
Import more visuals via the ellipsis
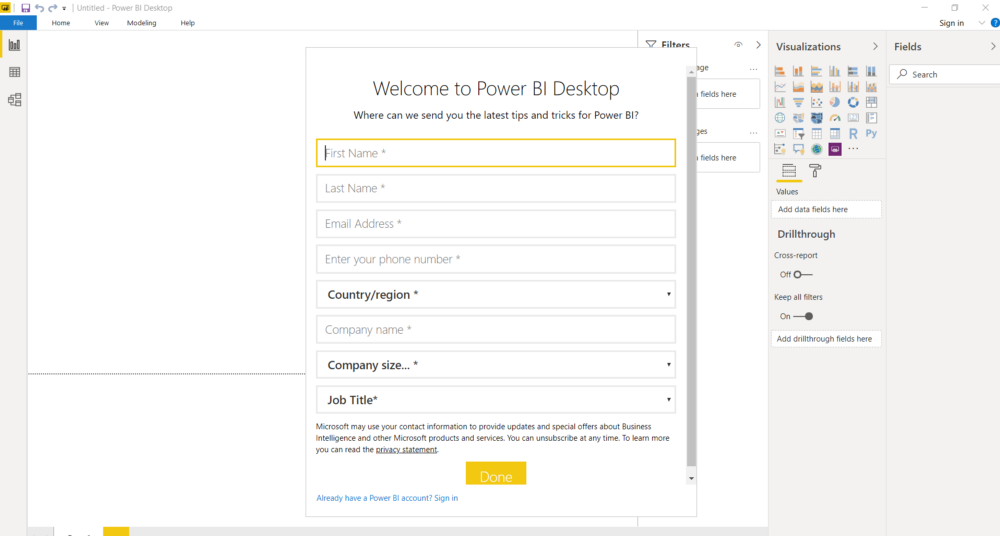click(853, 148)
